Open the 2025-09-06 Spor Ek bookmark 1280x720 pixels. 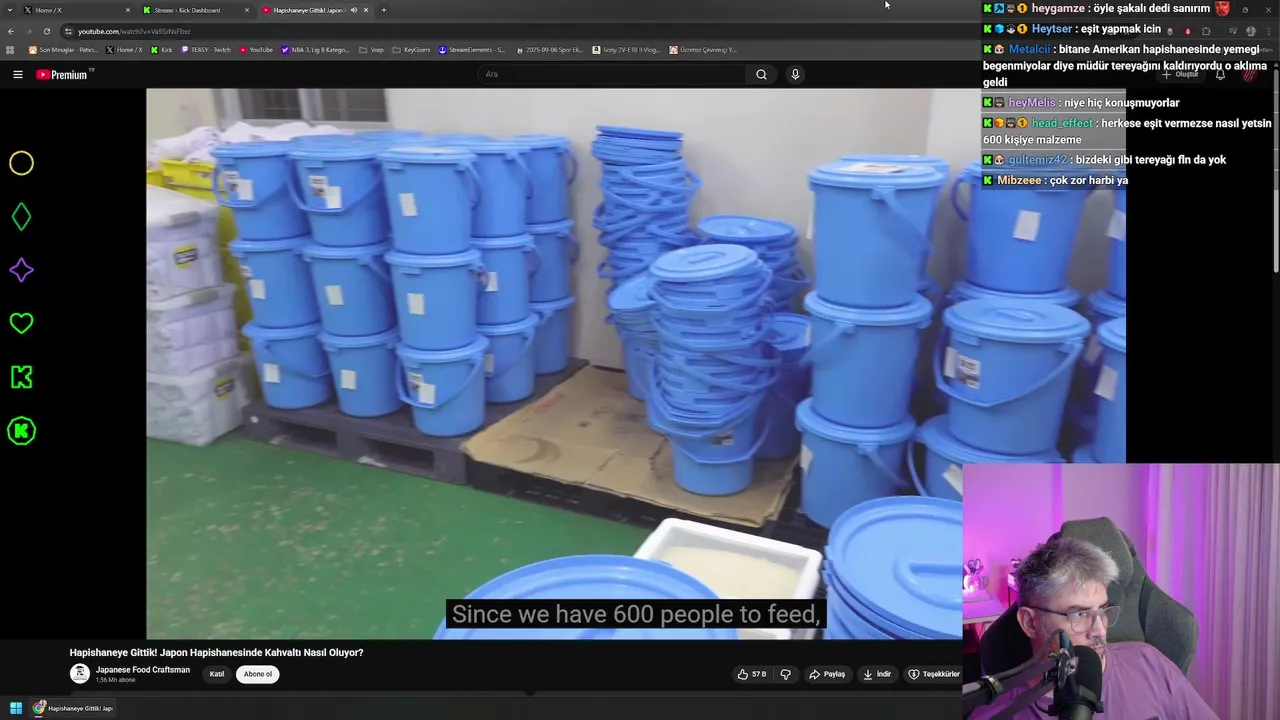[549, 49]
